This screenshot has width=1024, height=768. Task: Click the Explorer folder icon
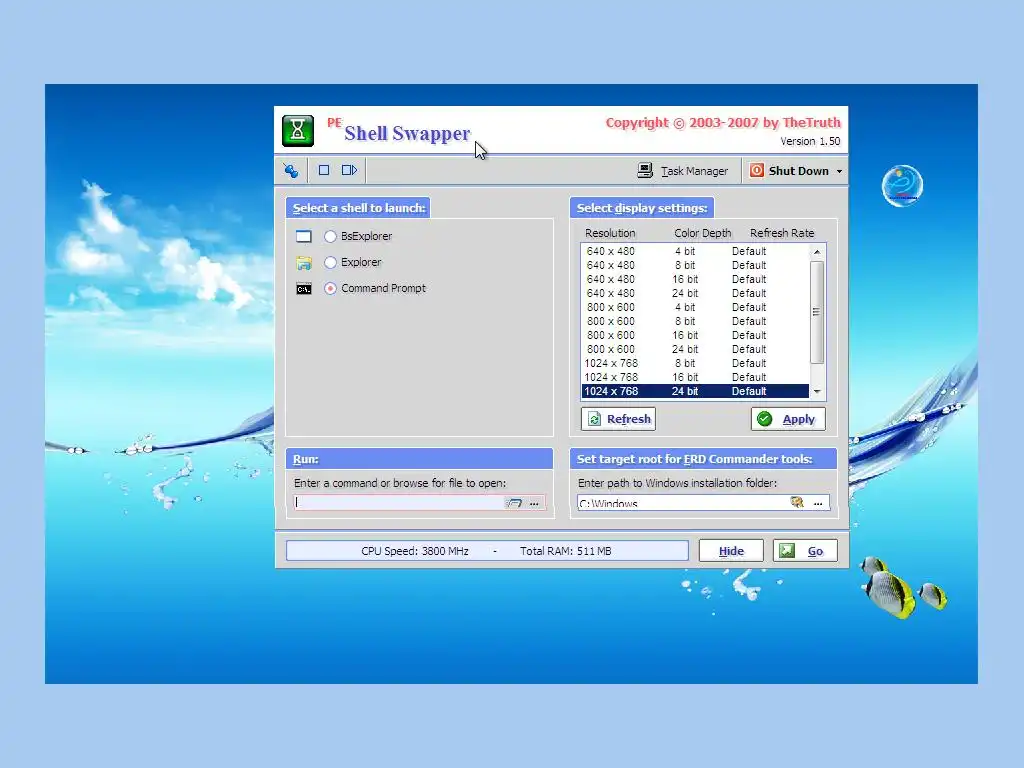pos(304,263)
